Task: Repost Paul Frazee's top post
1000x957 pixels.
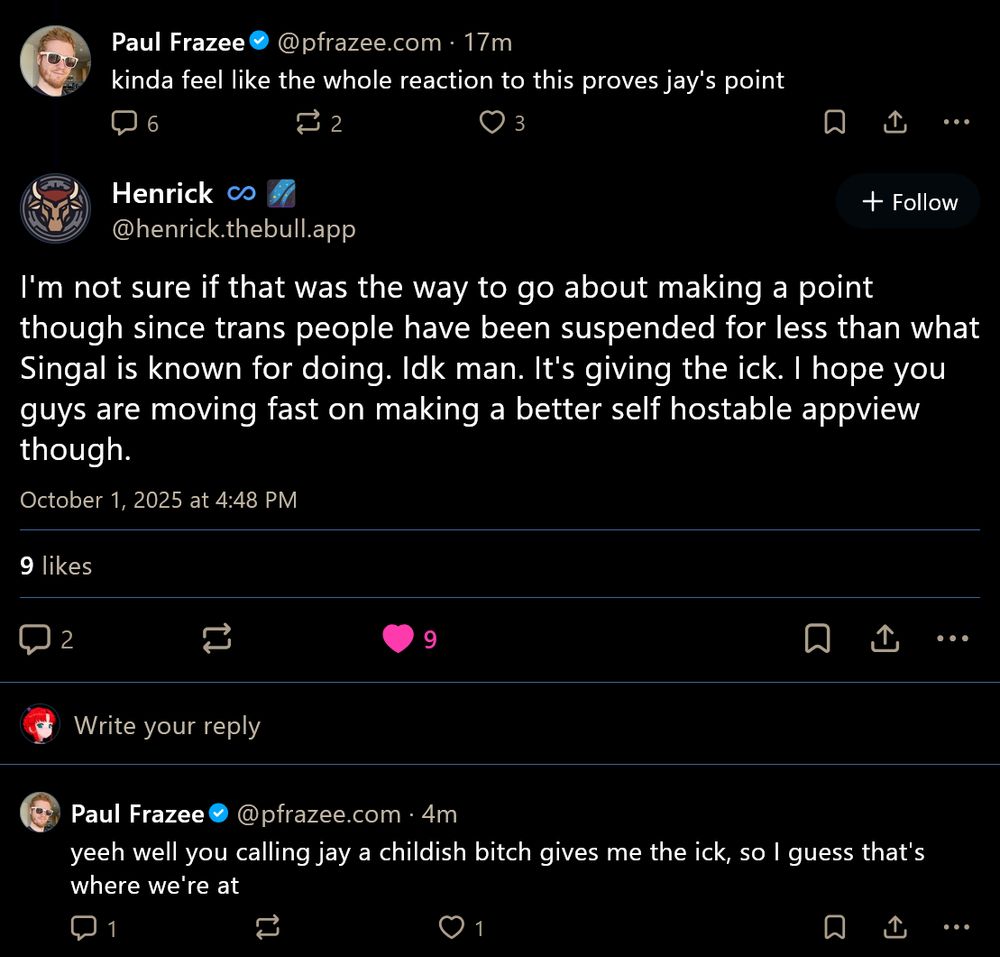Action: click(x=307, y=122)
